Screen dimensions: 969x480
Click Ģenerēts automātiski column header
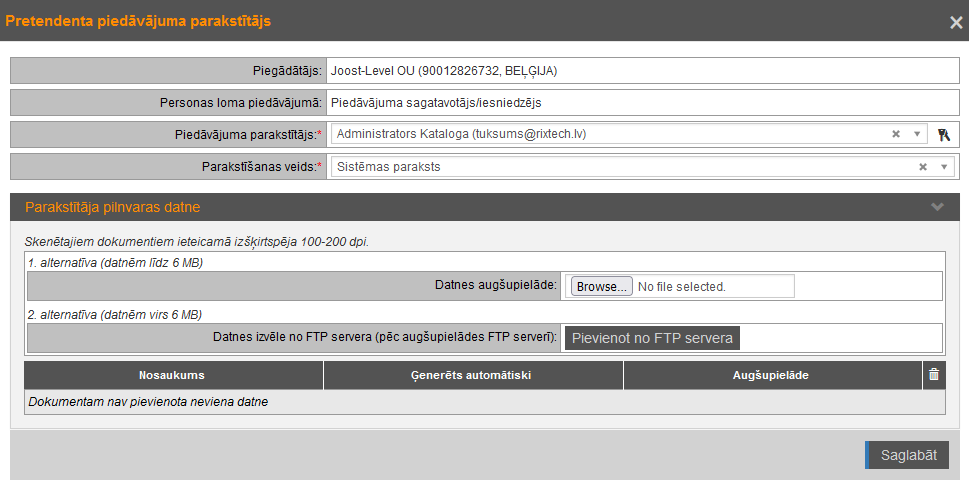[x=473, y=376]
